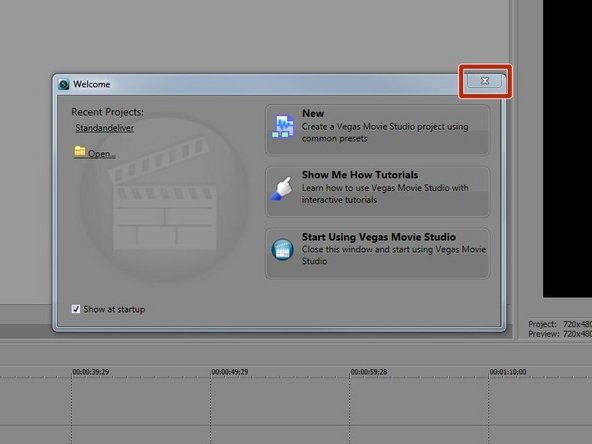Launch Show Me How Tutorials

[x=377, y=192]
